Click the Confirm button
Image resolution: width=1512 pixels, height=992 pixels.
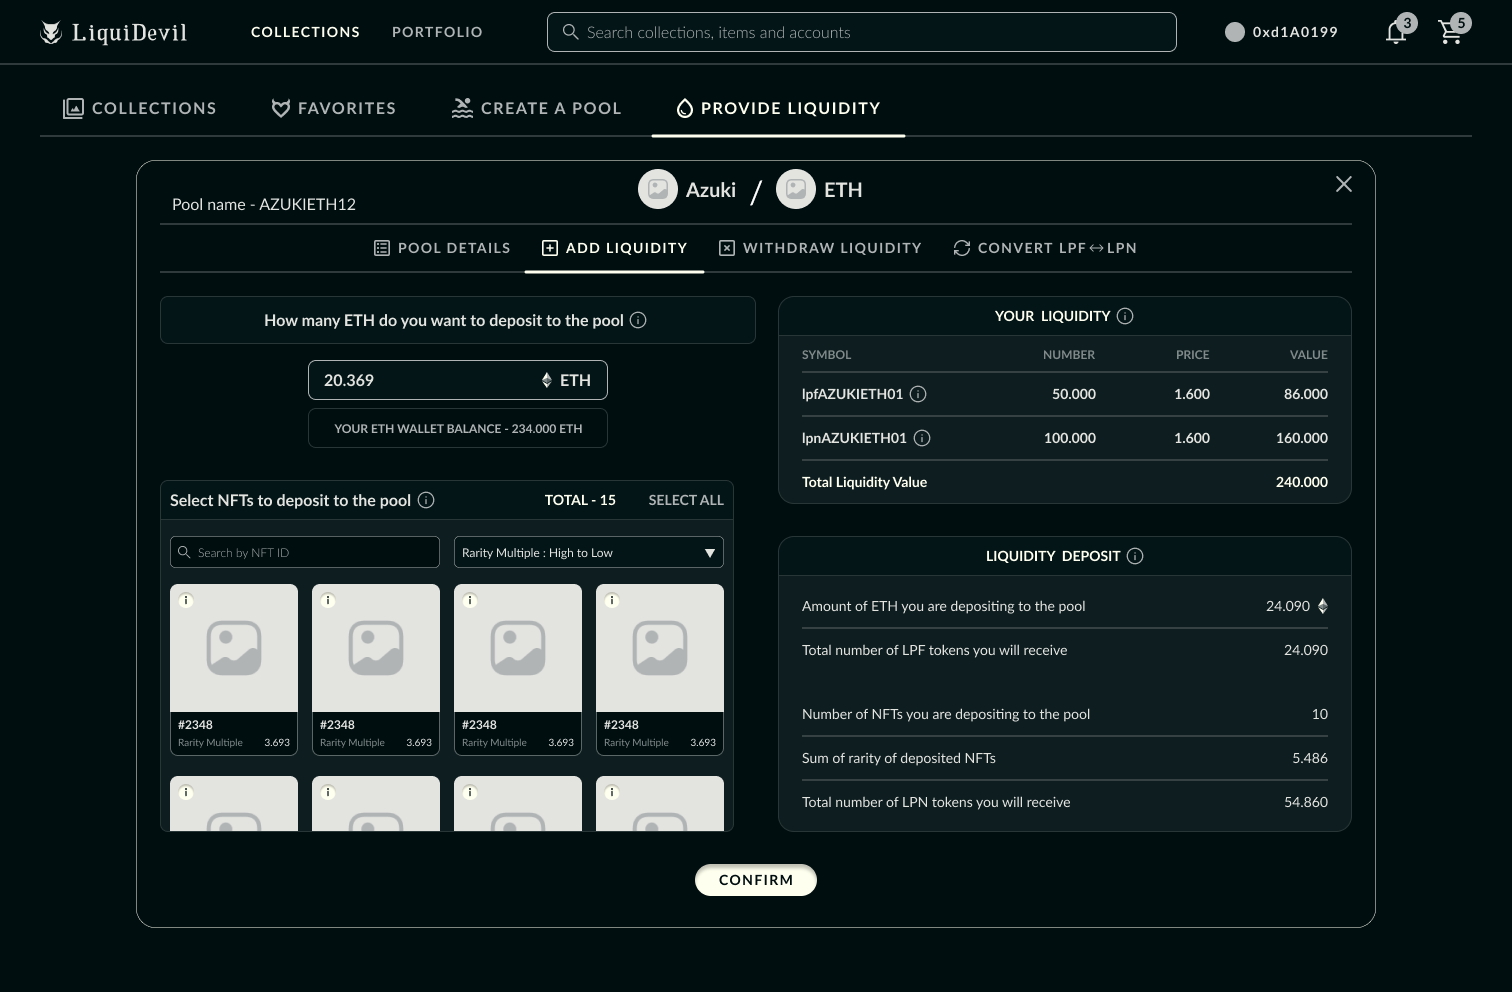click(756, 880)
